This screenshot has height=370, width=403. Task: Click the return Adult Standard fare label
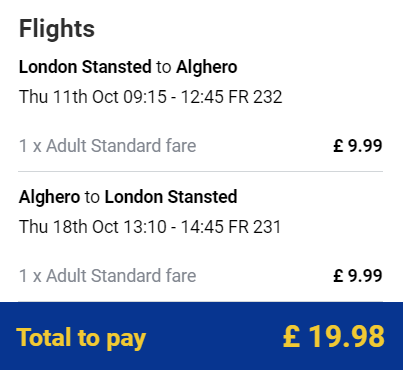click(x=108, y=276)
